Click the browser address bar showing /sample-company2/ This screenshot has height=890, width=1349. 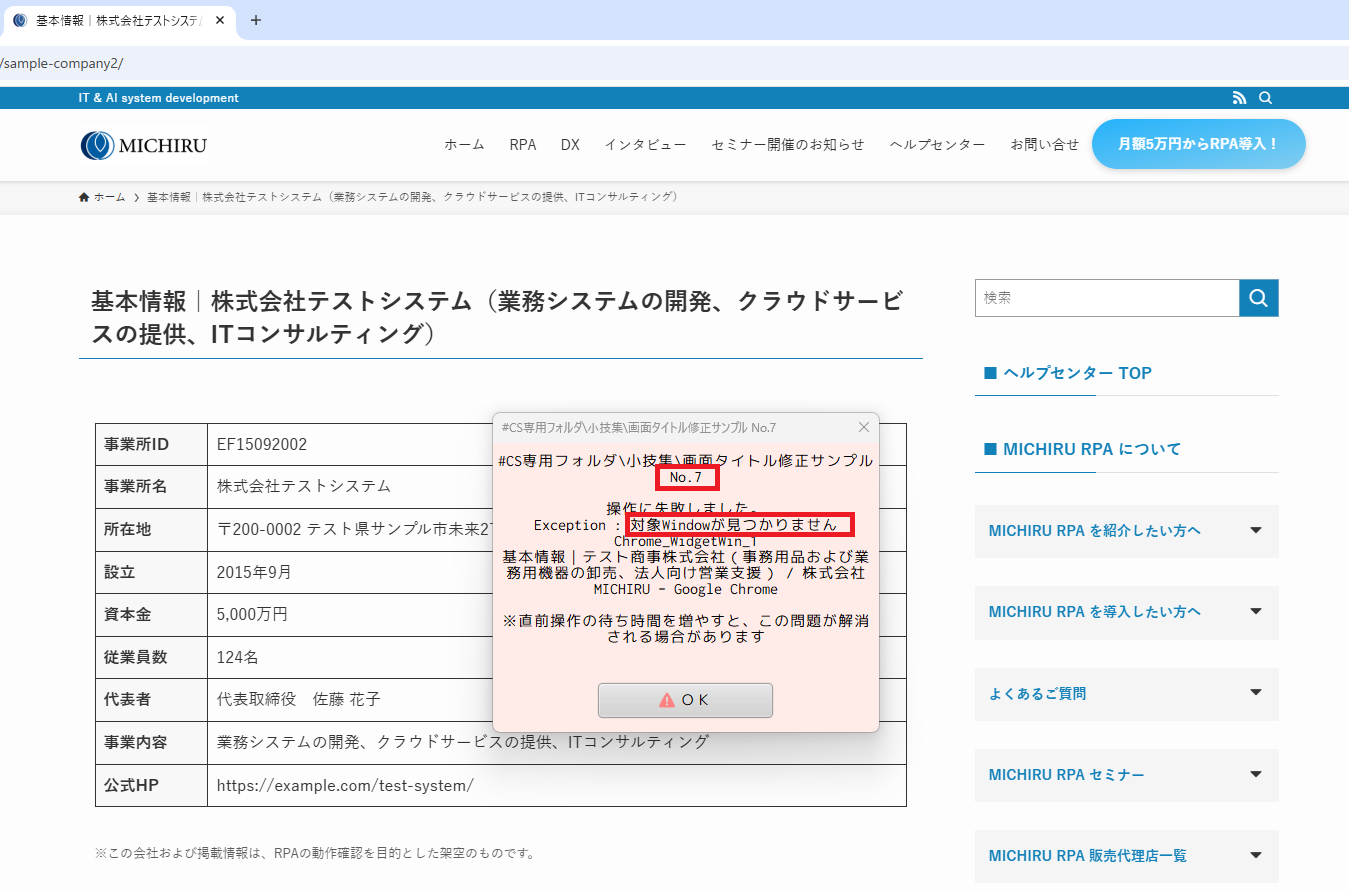[674, 63]
